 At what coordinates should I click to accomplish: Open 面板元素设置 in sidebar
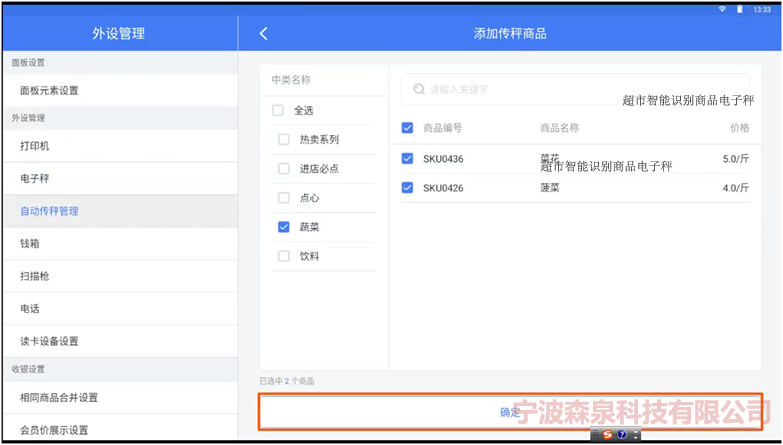point(119,90)
